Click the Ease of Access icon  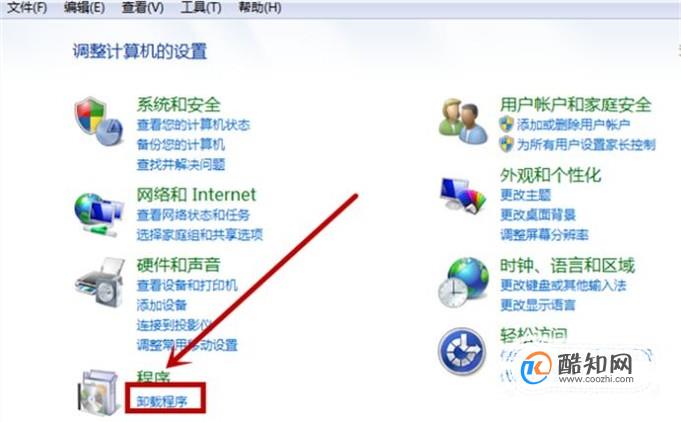462,351
